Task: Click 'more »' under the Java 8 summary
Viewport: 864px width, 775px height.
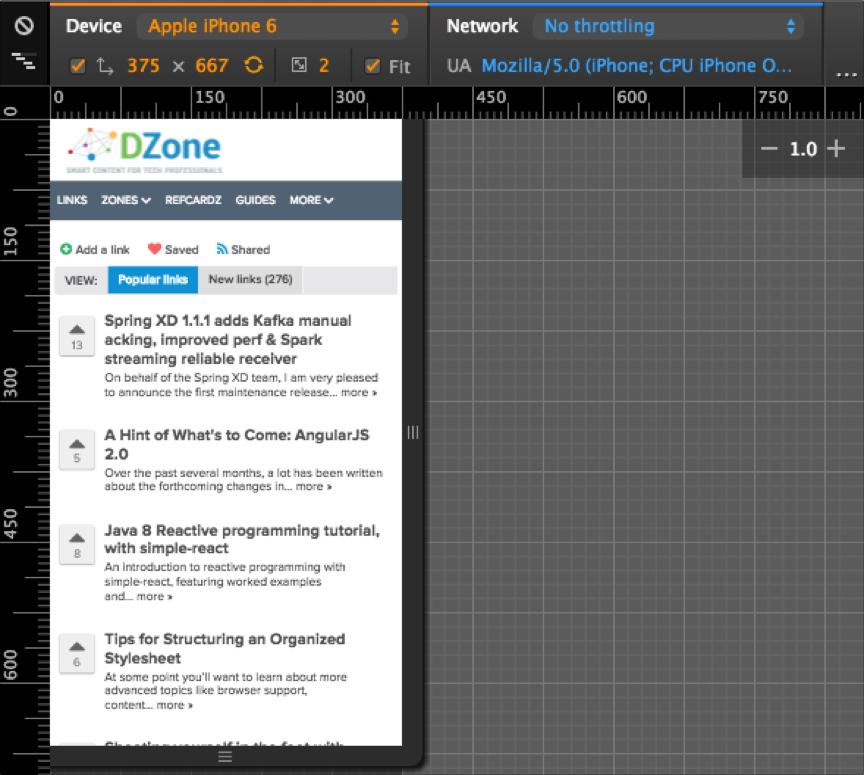Action: [x=154, y=596]
